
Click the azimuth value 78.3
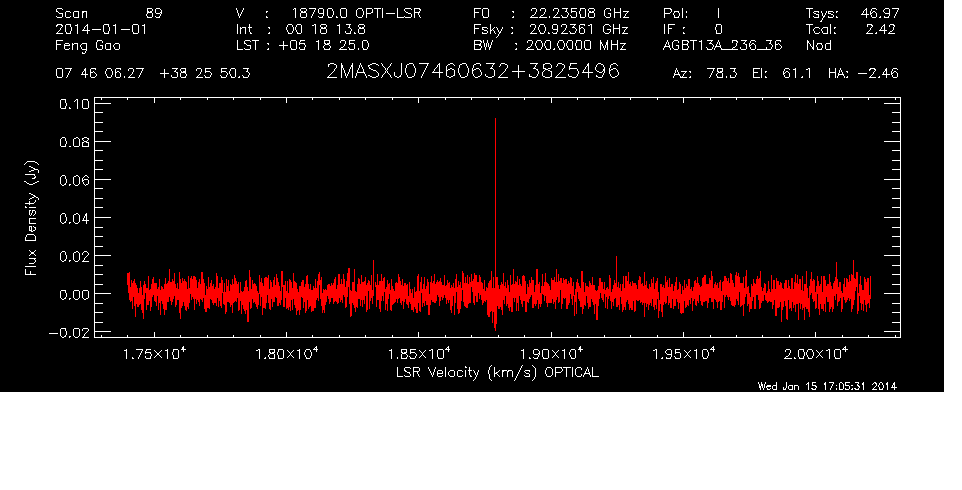point(722,74)
